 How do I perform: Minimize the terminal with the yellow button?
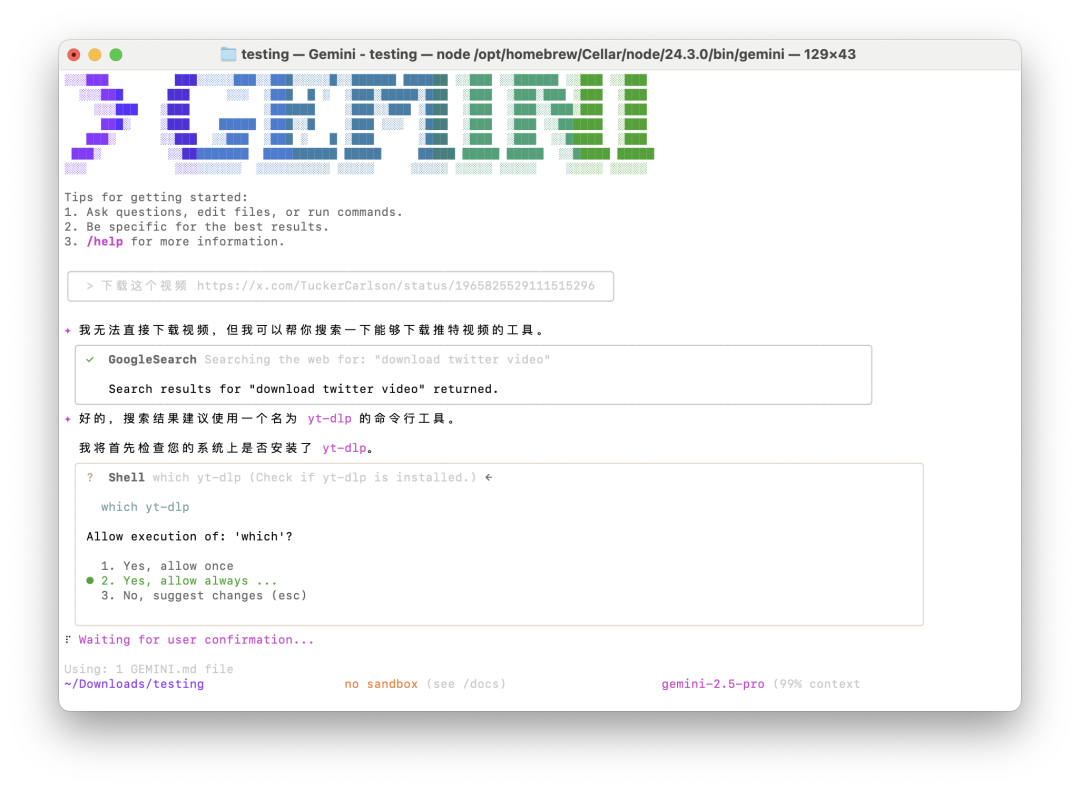pyautogui.click(x=95, y=54)
